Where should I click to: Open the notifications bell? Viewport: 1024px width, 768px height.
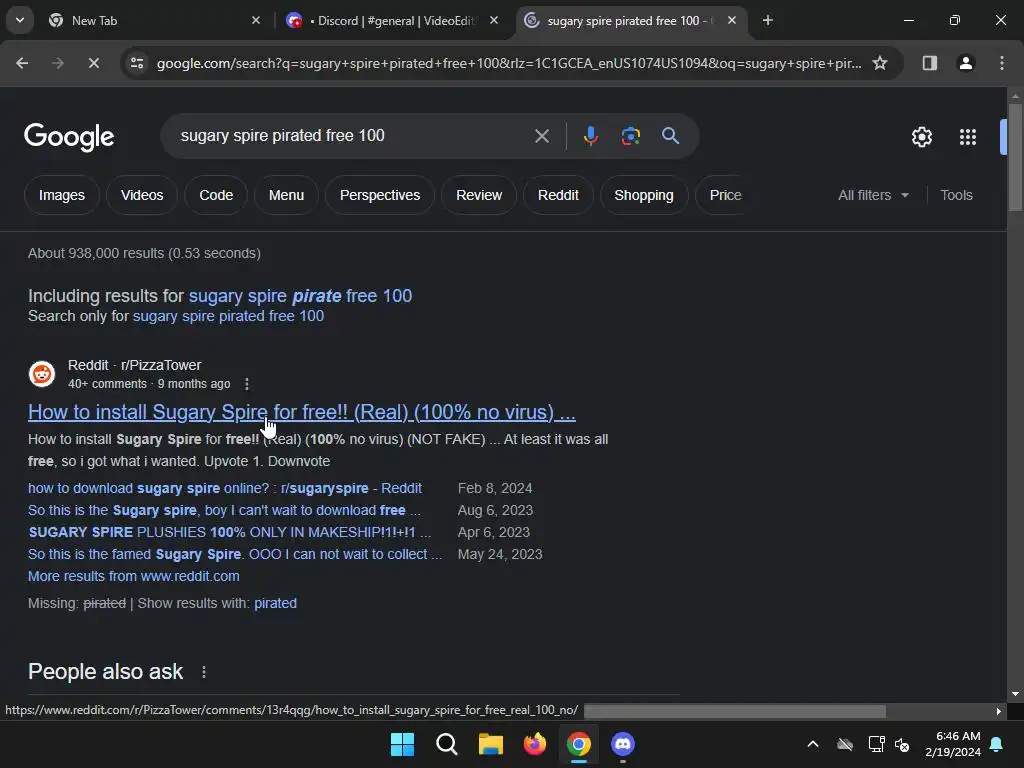click(x=997, y=744)
